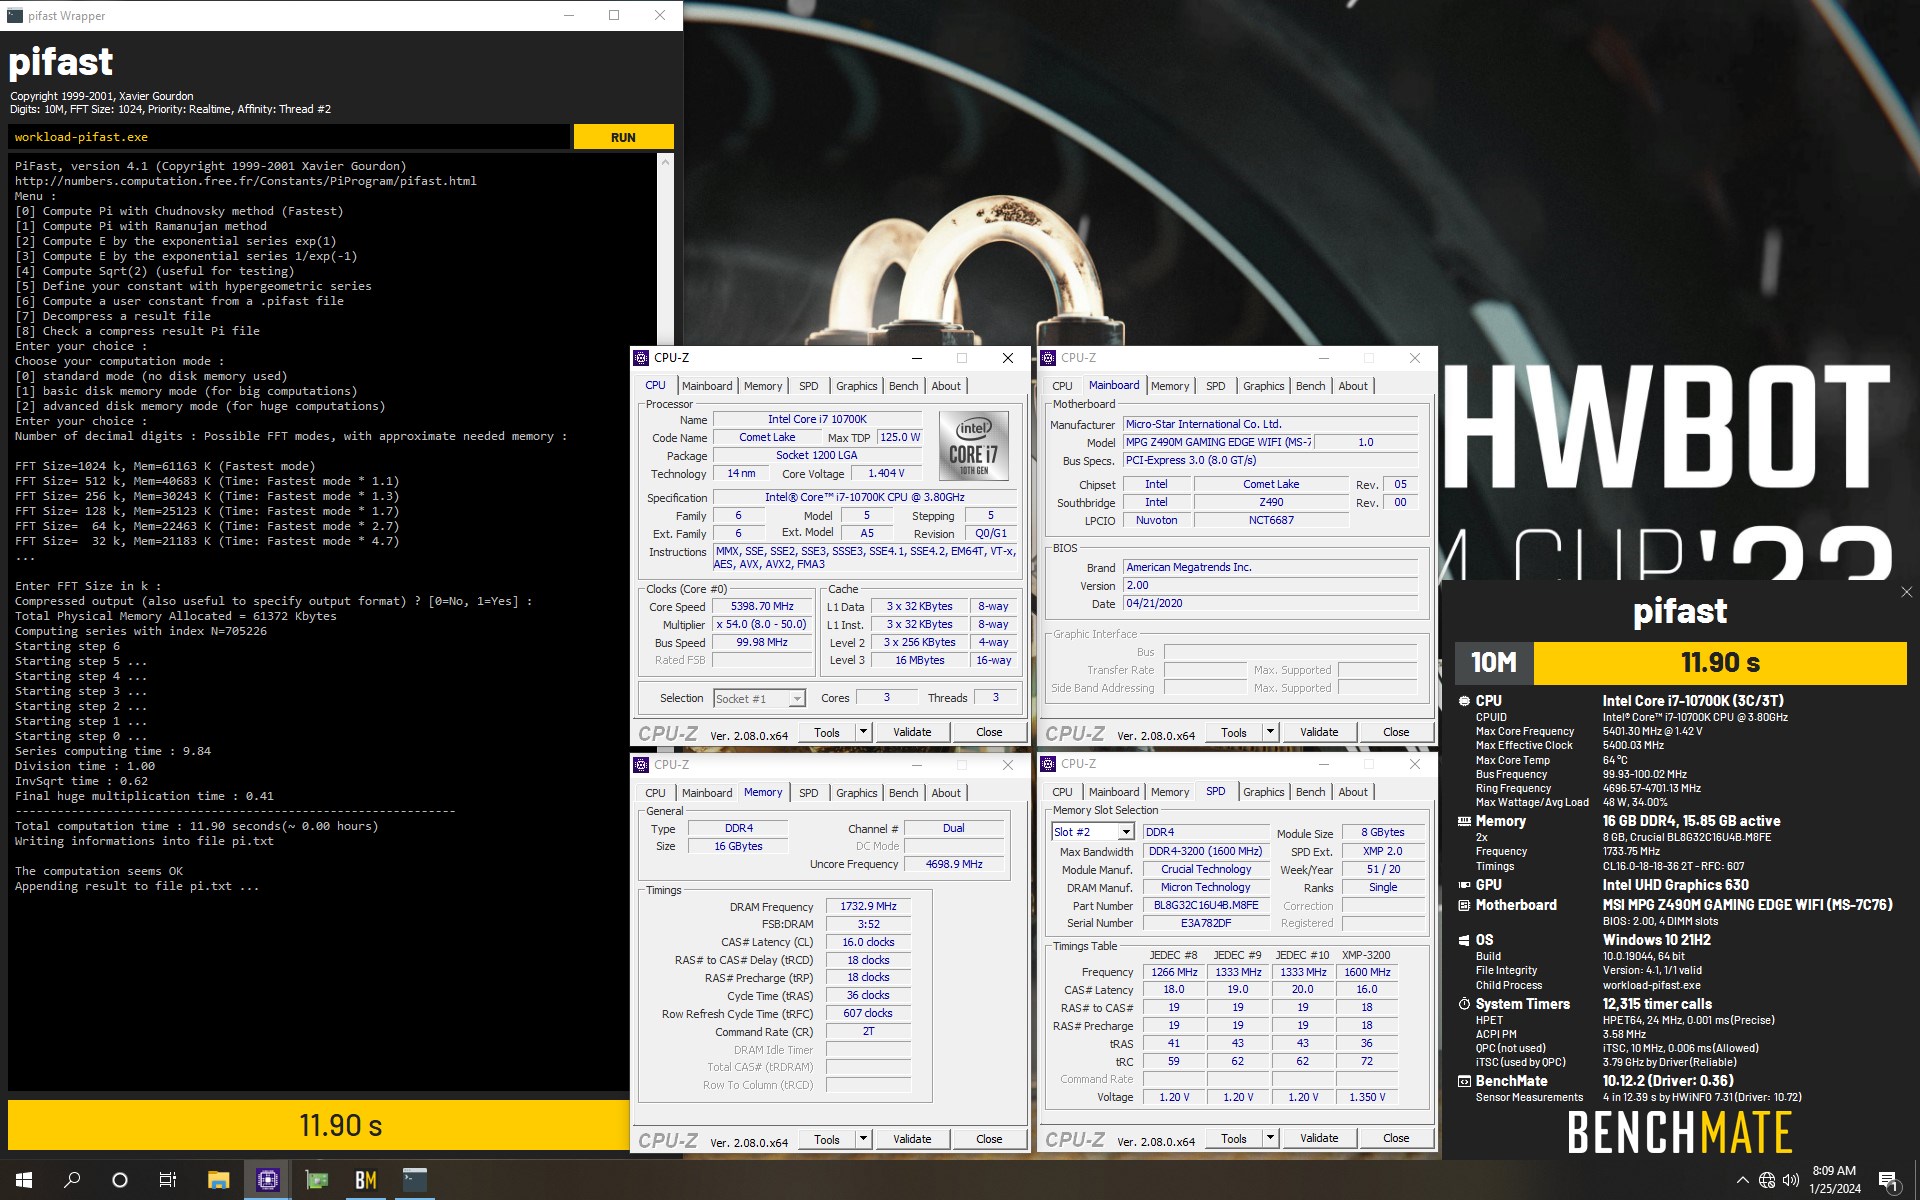Click the pifast console vertical scrollbar
Screen dimensions: 1920x1200
(x=665, y=620)
